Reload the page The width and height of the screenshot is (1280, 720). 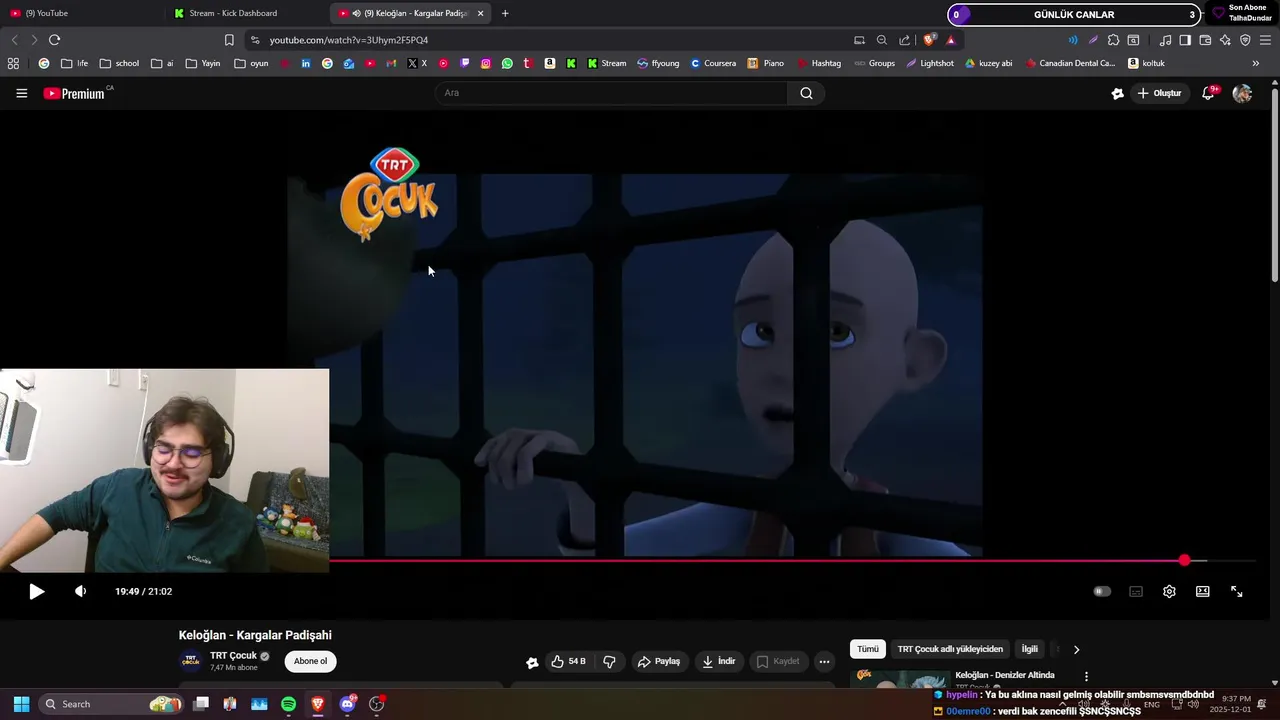click(54, 40)
